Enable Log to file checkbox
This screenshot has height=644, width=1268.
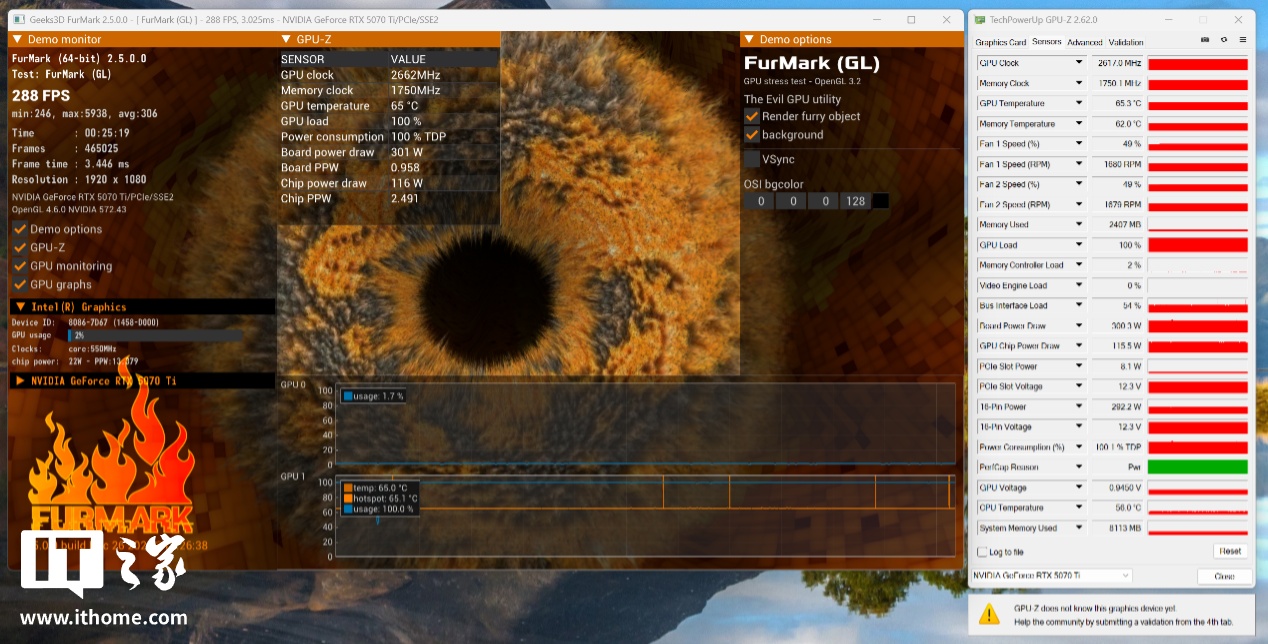[x=982, y=552]
